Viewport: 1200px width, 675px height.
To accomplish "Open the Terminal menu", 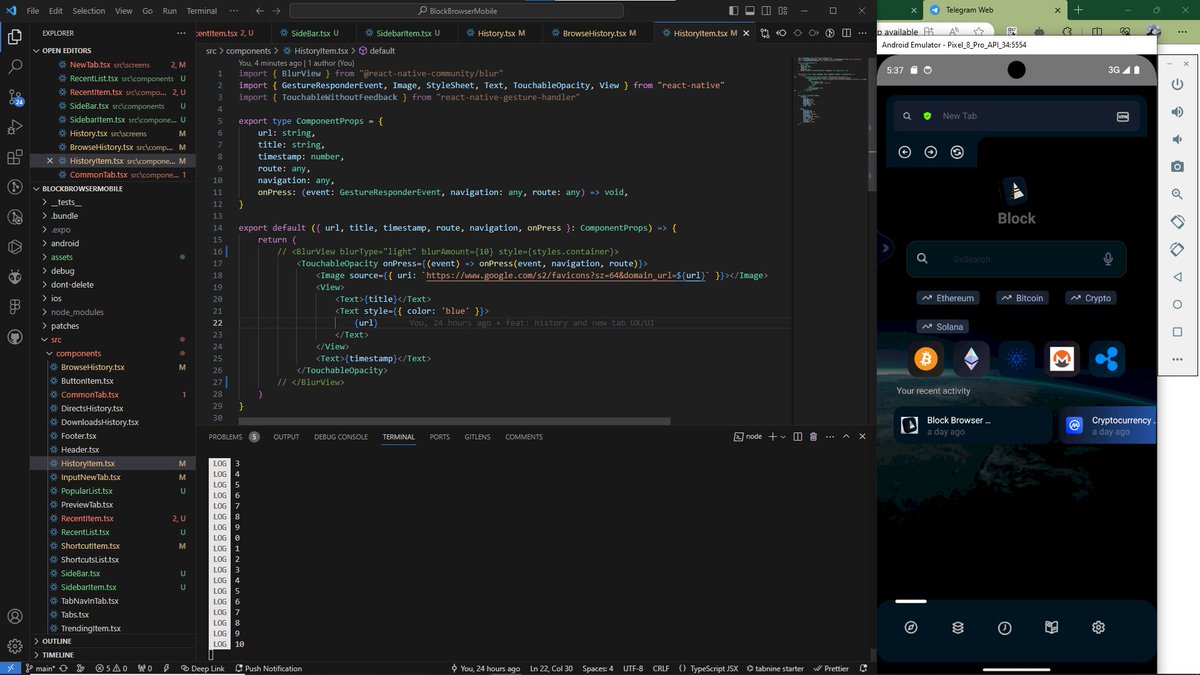I will pos(202,10).
